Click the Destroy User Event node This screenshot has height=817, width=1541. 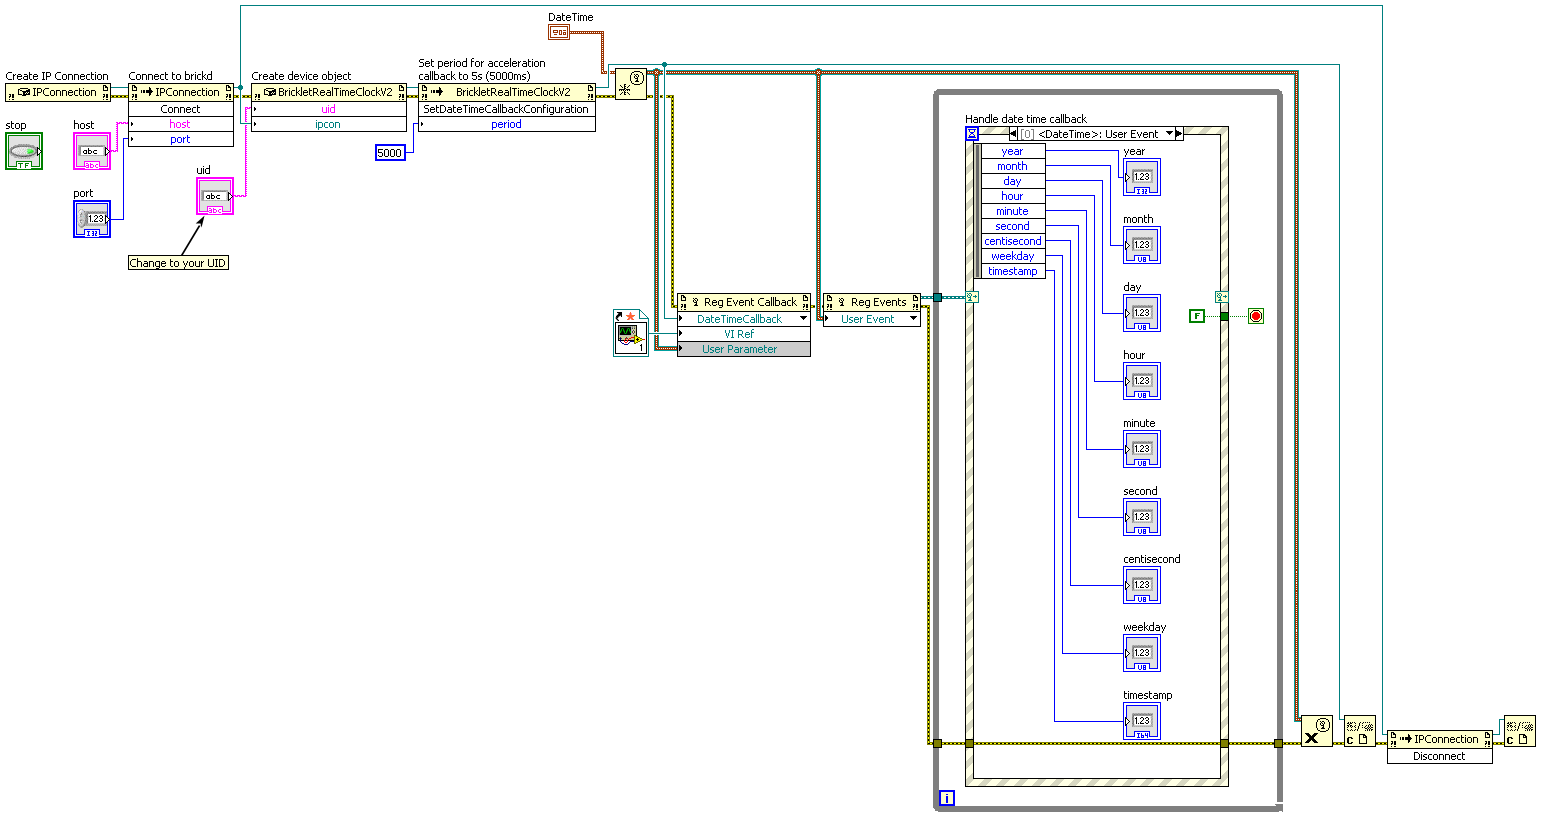tap(1317, 731)
